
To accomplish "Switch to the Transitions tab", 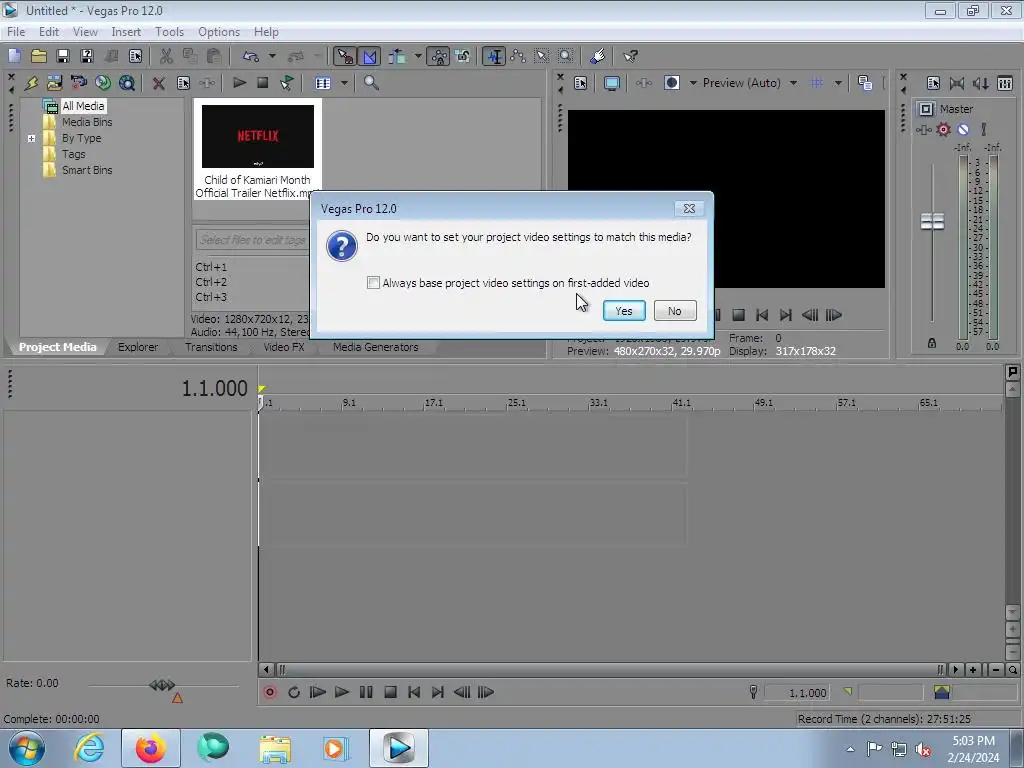I will 211,347.
